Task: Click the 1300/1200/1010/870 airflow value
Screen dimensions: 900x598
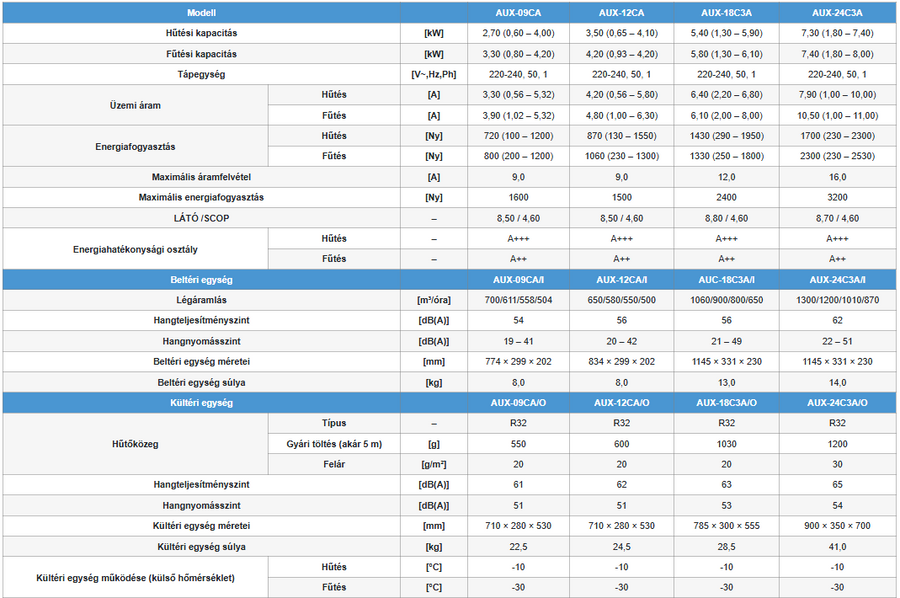Action: (837, 300)
